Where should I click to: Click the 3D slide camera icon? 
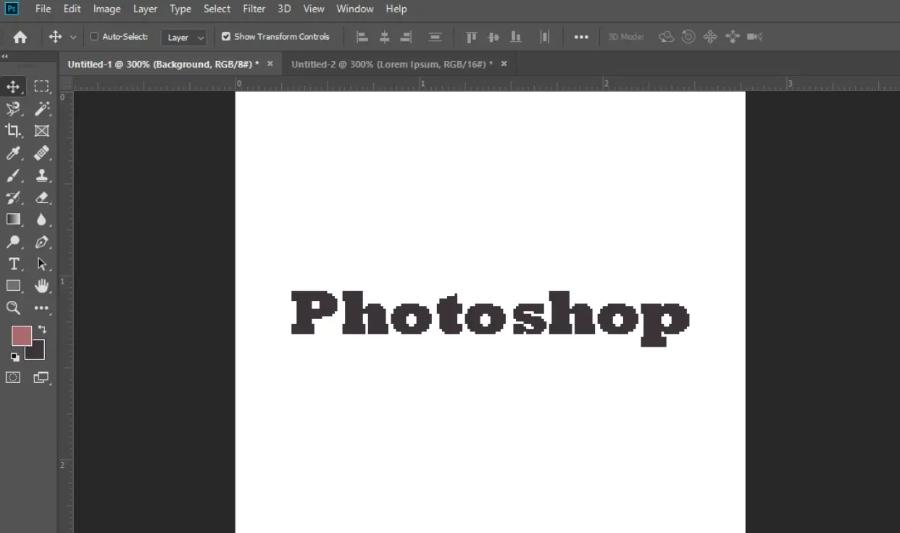point(732,37)
